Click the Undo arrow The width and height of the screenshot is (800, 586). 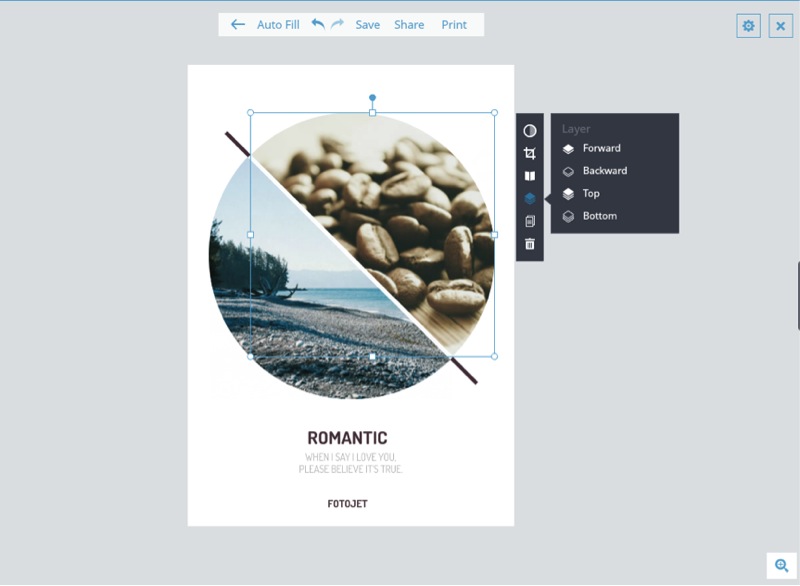pos(318,24)
